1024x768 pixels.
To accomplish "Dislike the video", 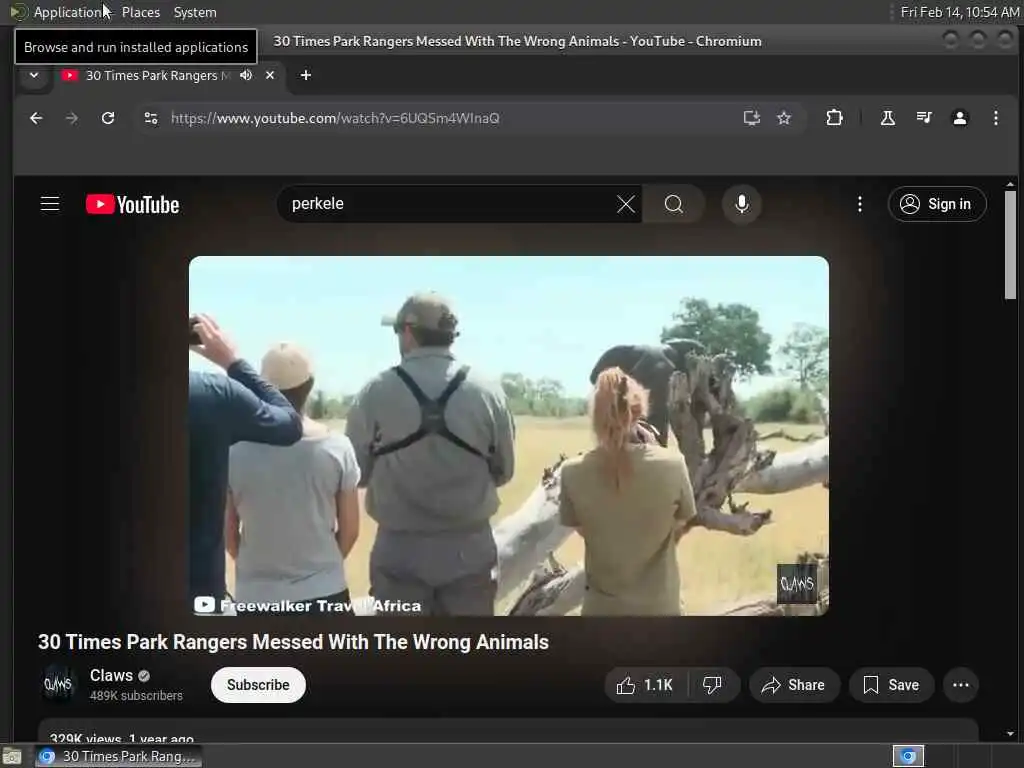I will coord(712,685).
